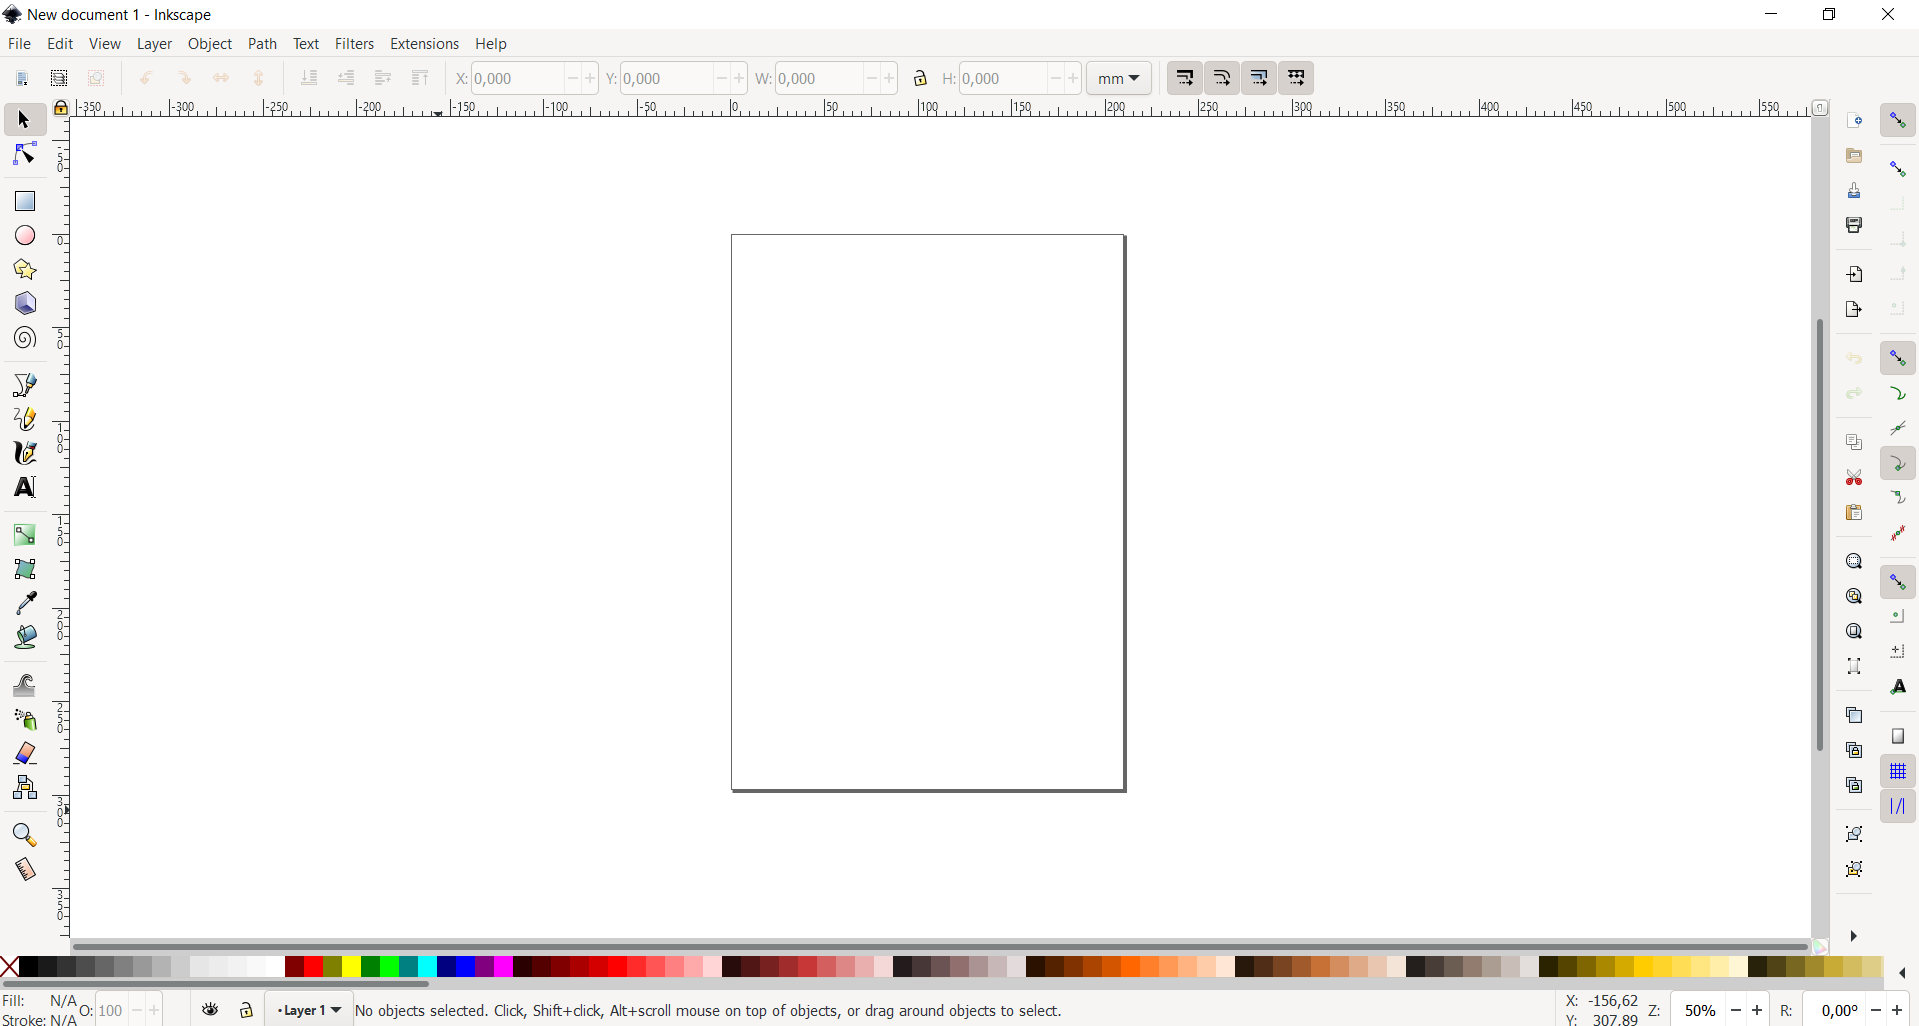Toggle scale rounded corners with rectangles
1919x1026 pixels.
tap(1222, 78)
